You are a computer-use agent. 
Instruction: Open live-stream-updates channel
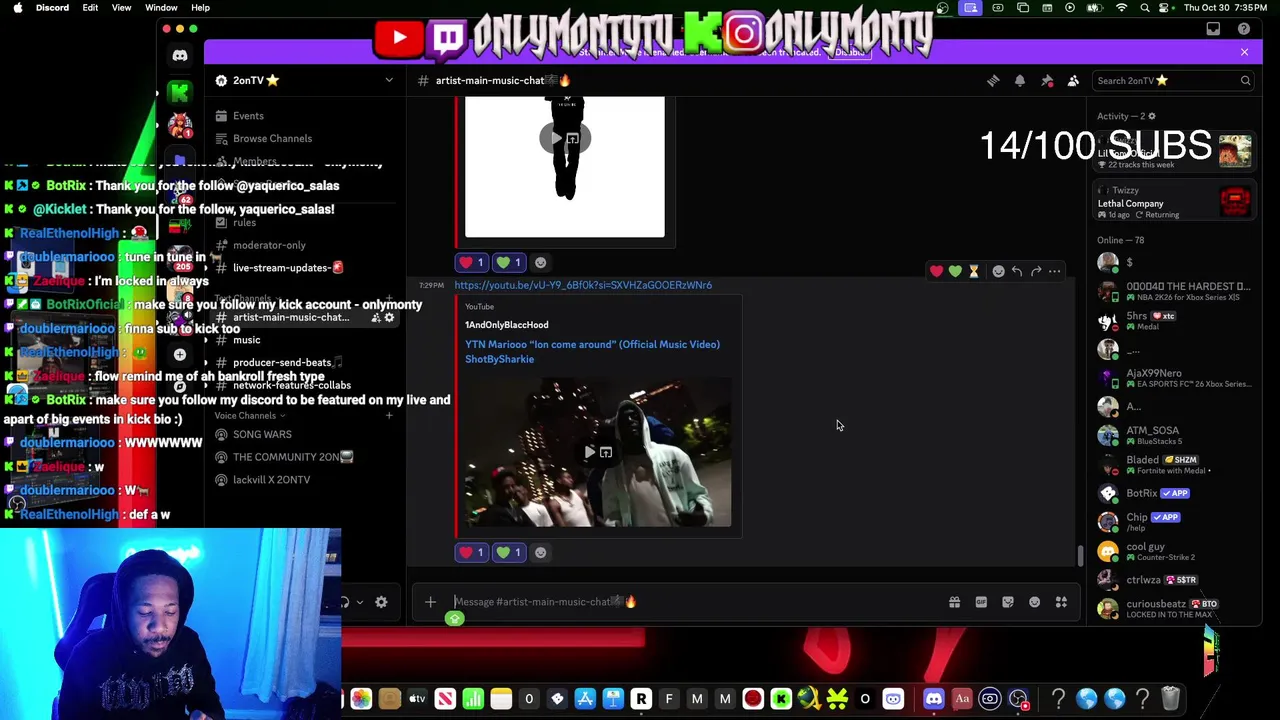(288, 268)
